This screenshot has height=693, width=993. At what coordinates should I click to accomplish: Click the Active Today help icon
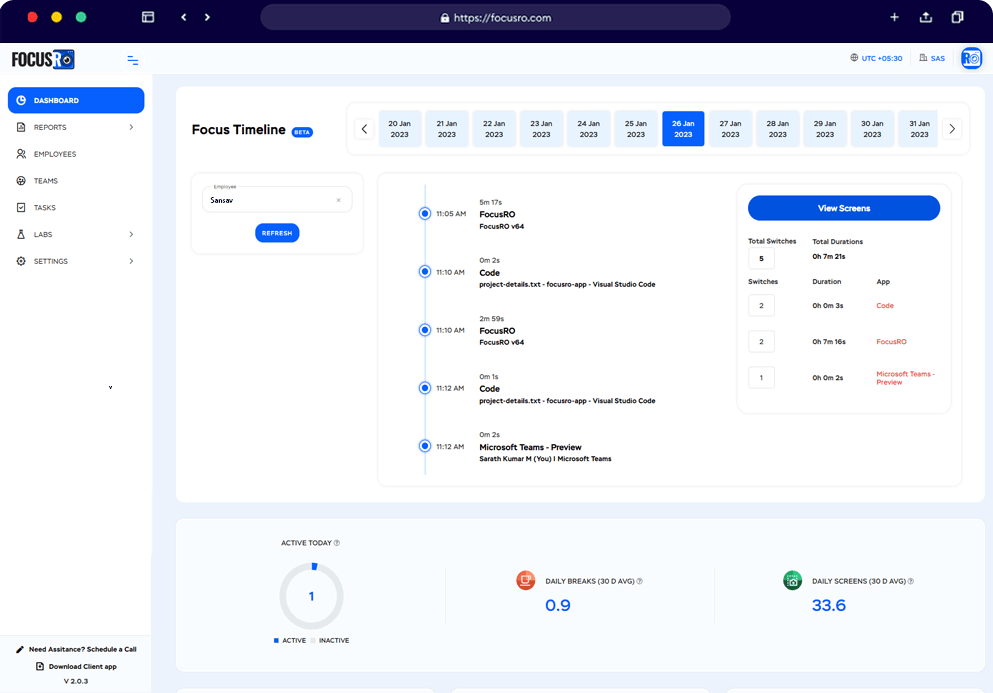pyautogui.click(x=337, y=543)
